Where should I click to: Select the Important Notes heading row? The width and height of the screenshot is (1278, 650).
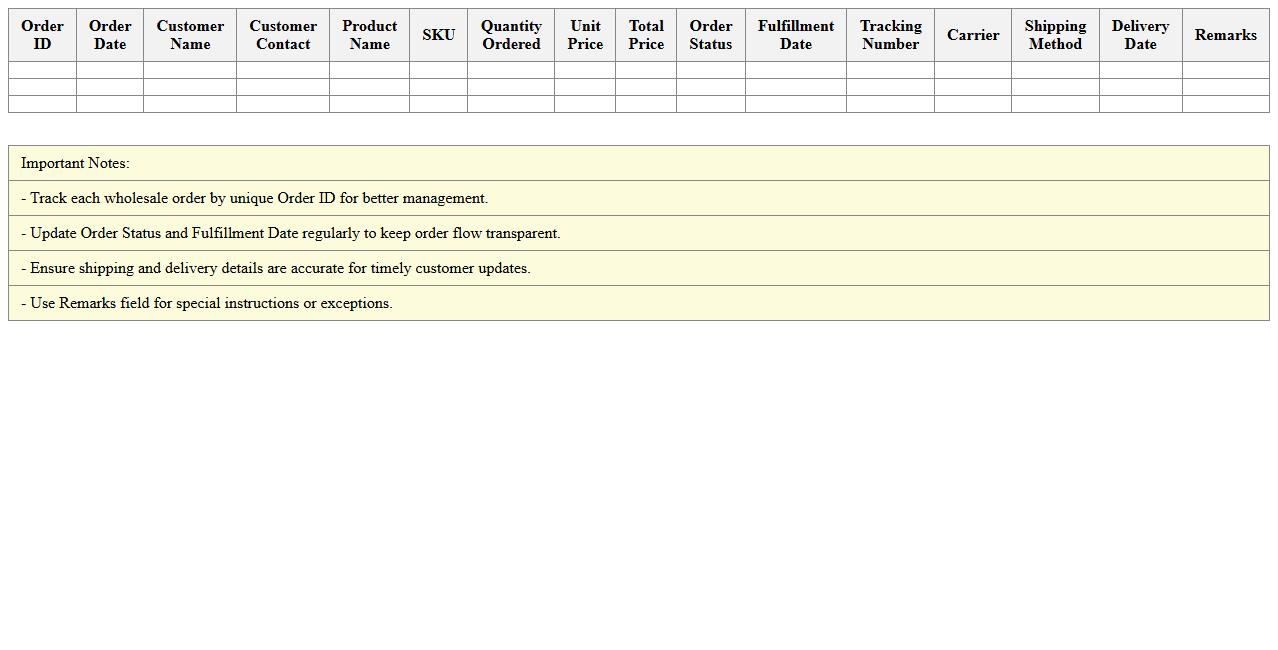click(x=638, y=163)
